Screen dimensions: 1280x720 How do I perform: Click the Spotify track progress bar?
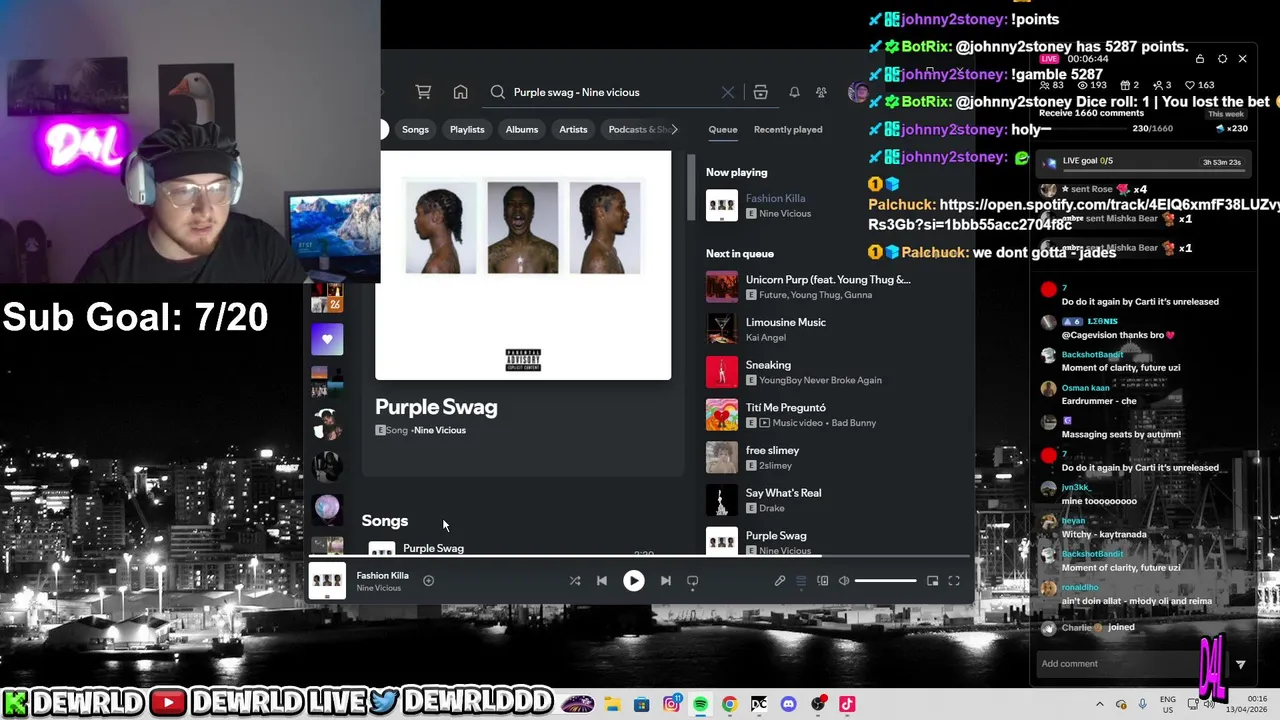[x=640, y=555]
